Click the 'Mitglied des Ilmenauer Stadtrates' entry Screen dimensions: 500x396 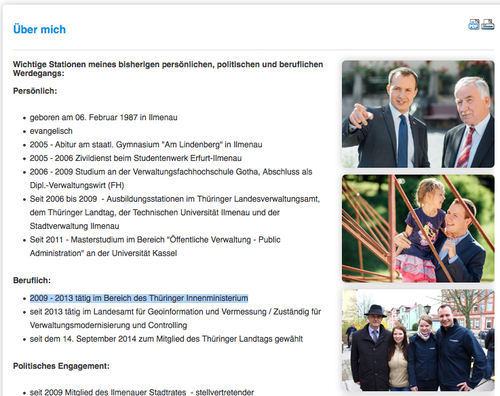point(142,392)
